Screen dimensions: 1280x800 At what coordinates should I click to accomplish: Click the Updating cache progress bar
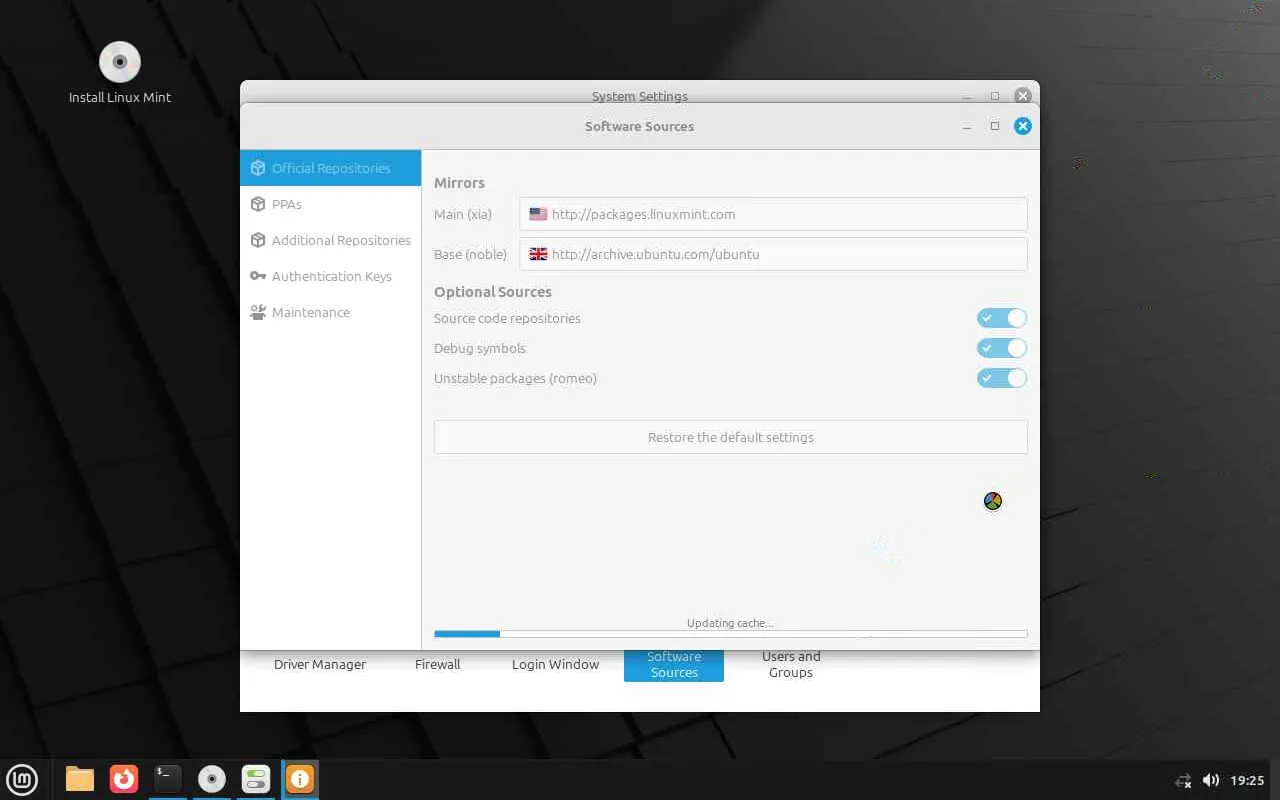point(731,634)
